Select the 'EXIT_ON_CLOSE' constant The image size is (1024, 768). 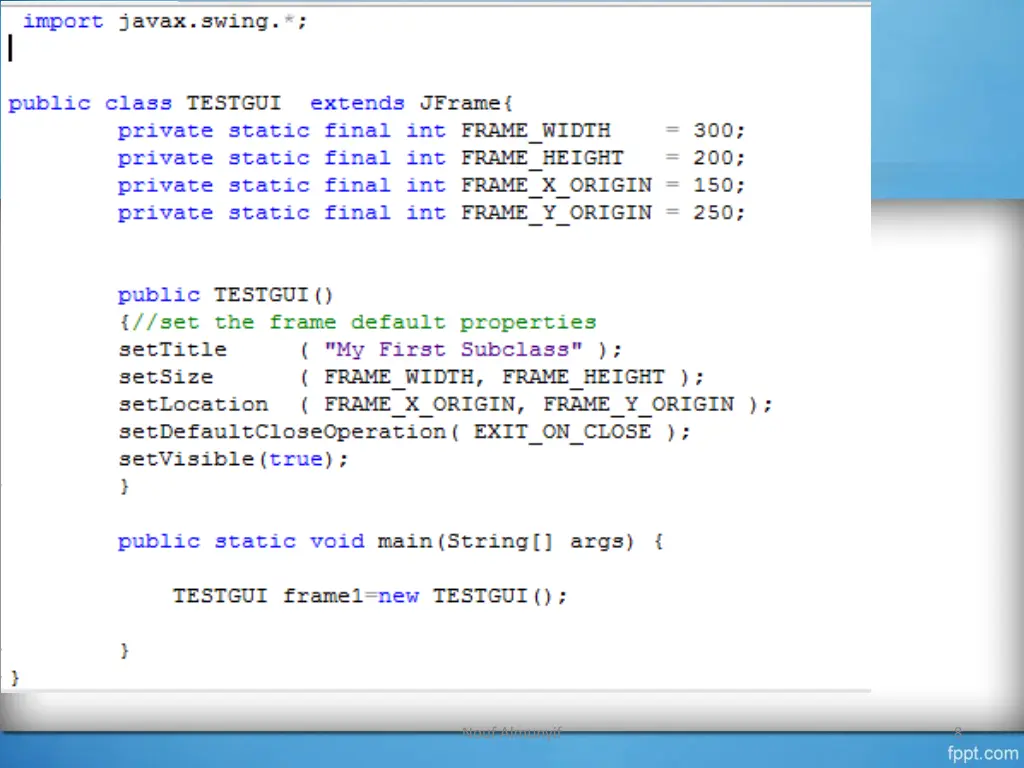(562, 432)
